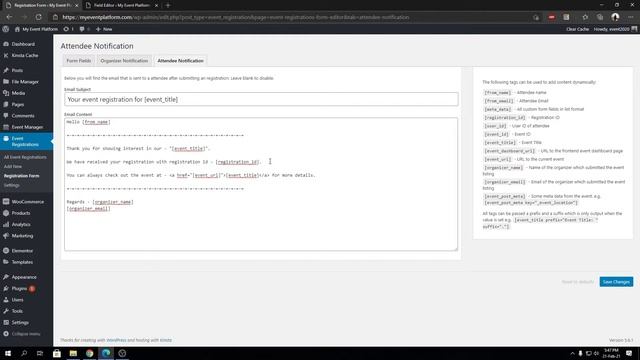Click the Products sidebar icon
The image size is (640, 360).
tap(6, 213)
